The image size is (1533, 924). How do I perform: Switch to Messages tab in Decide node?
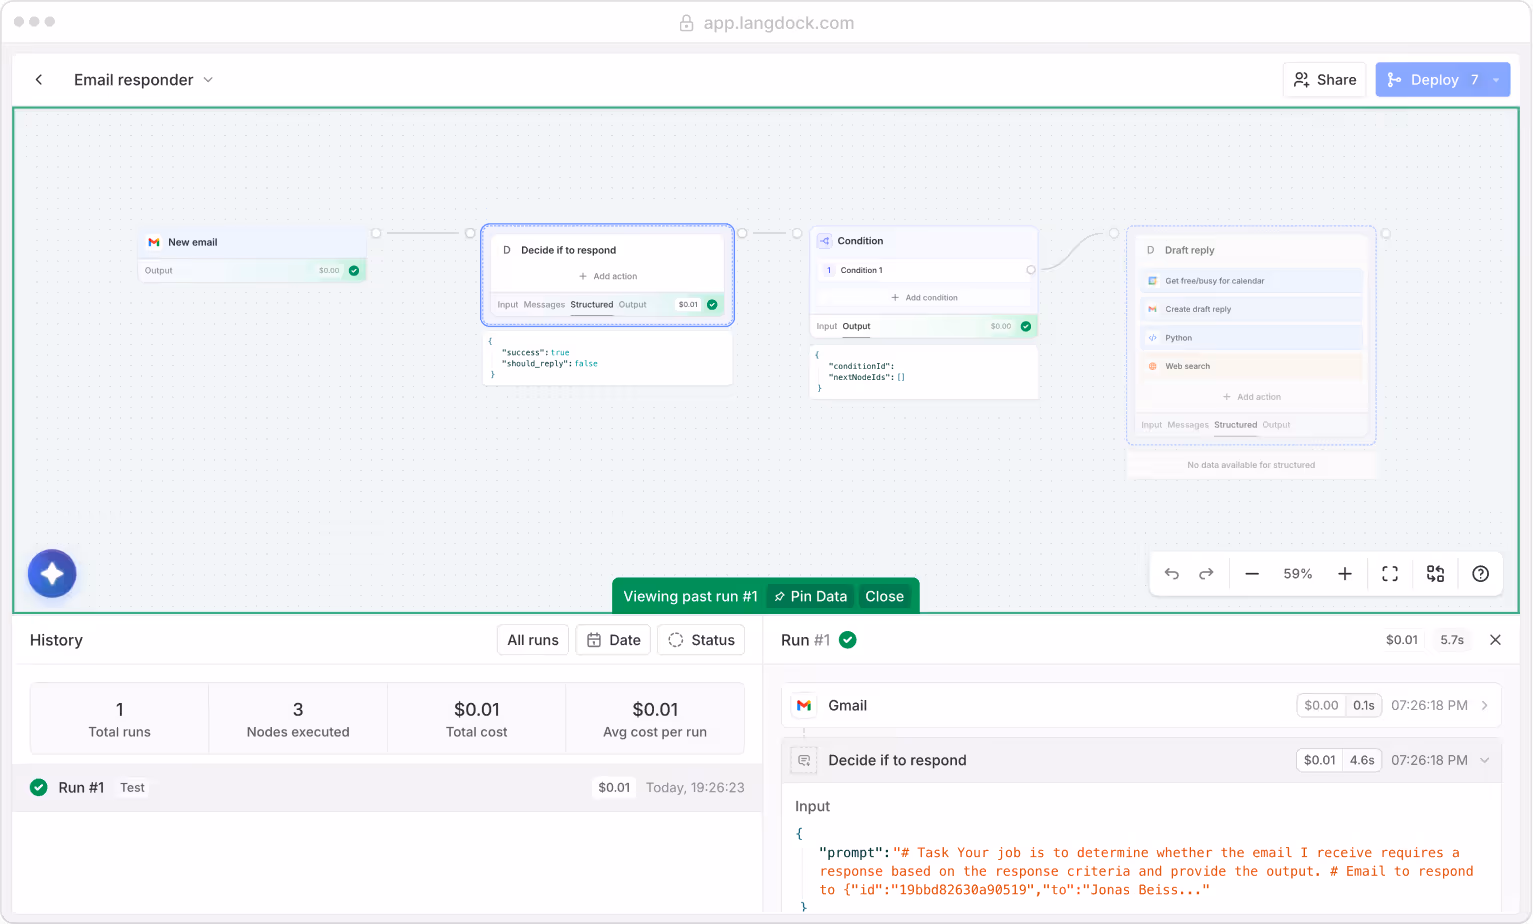click(x=544, y=305)
